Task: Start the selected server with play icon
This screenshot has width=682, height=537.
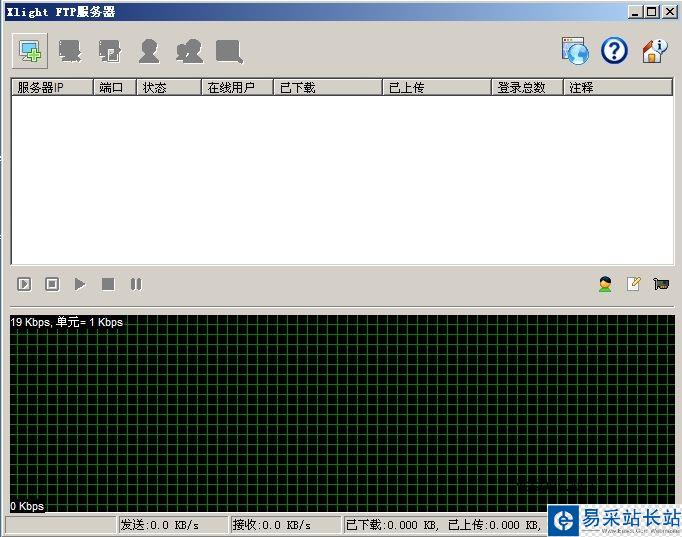Action: tap(80, 284)
